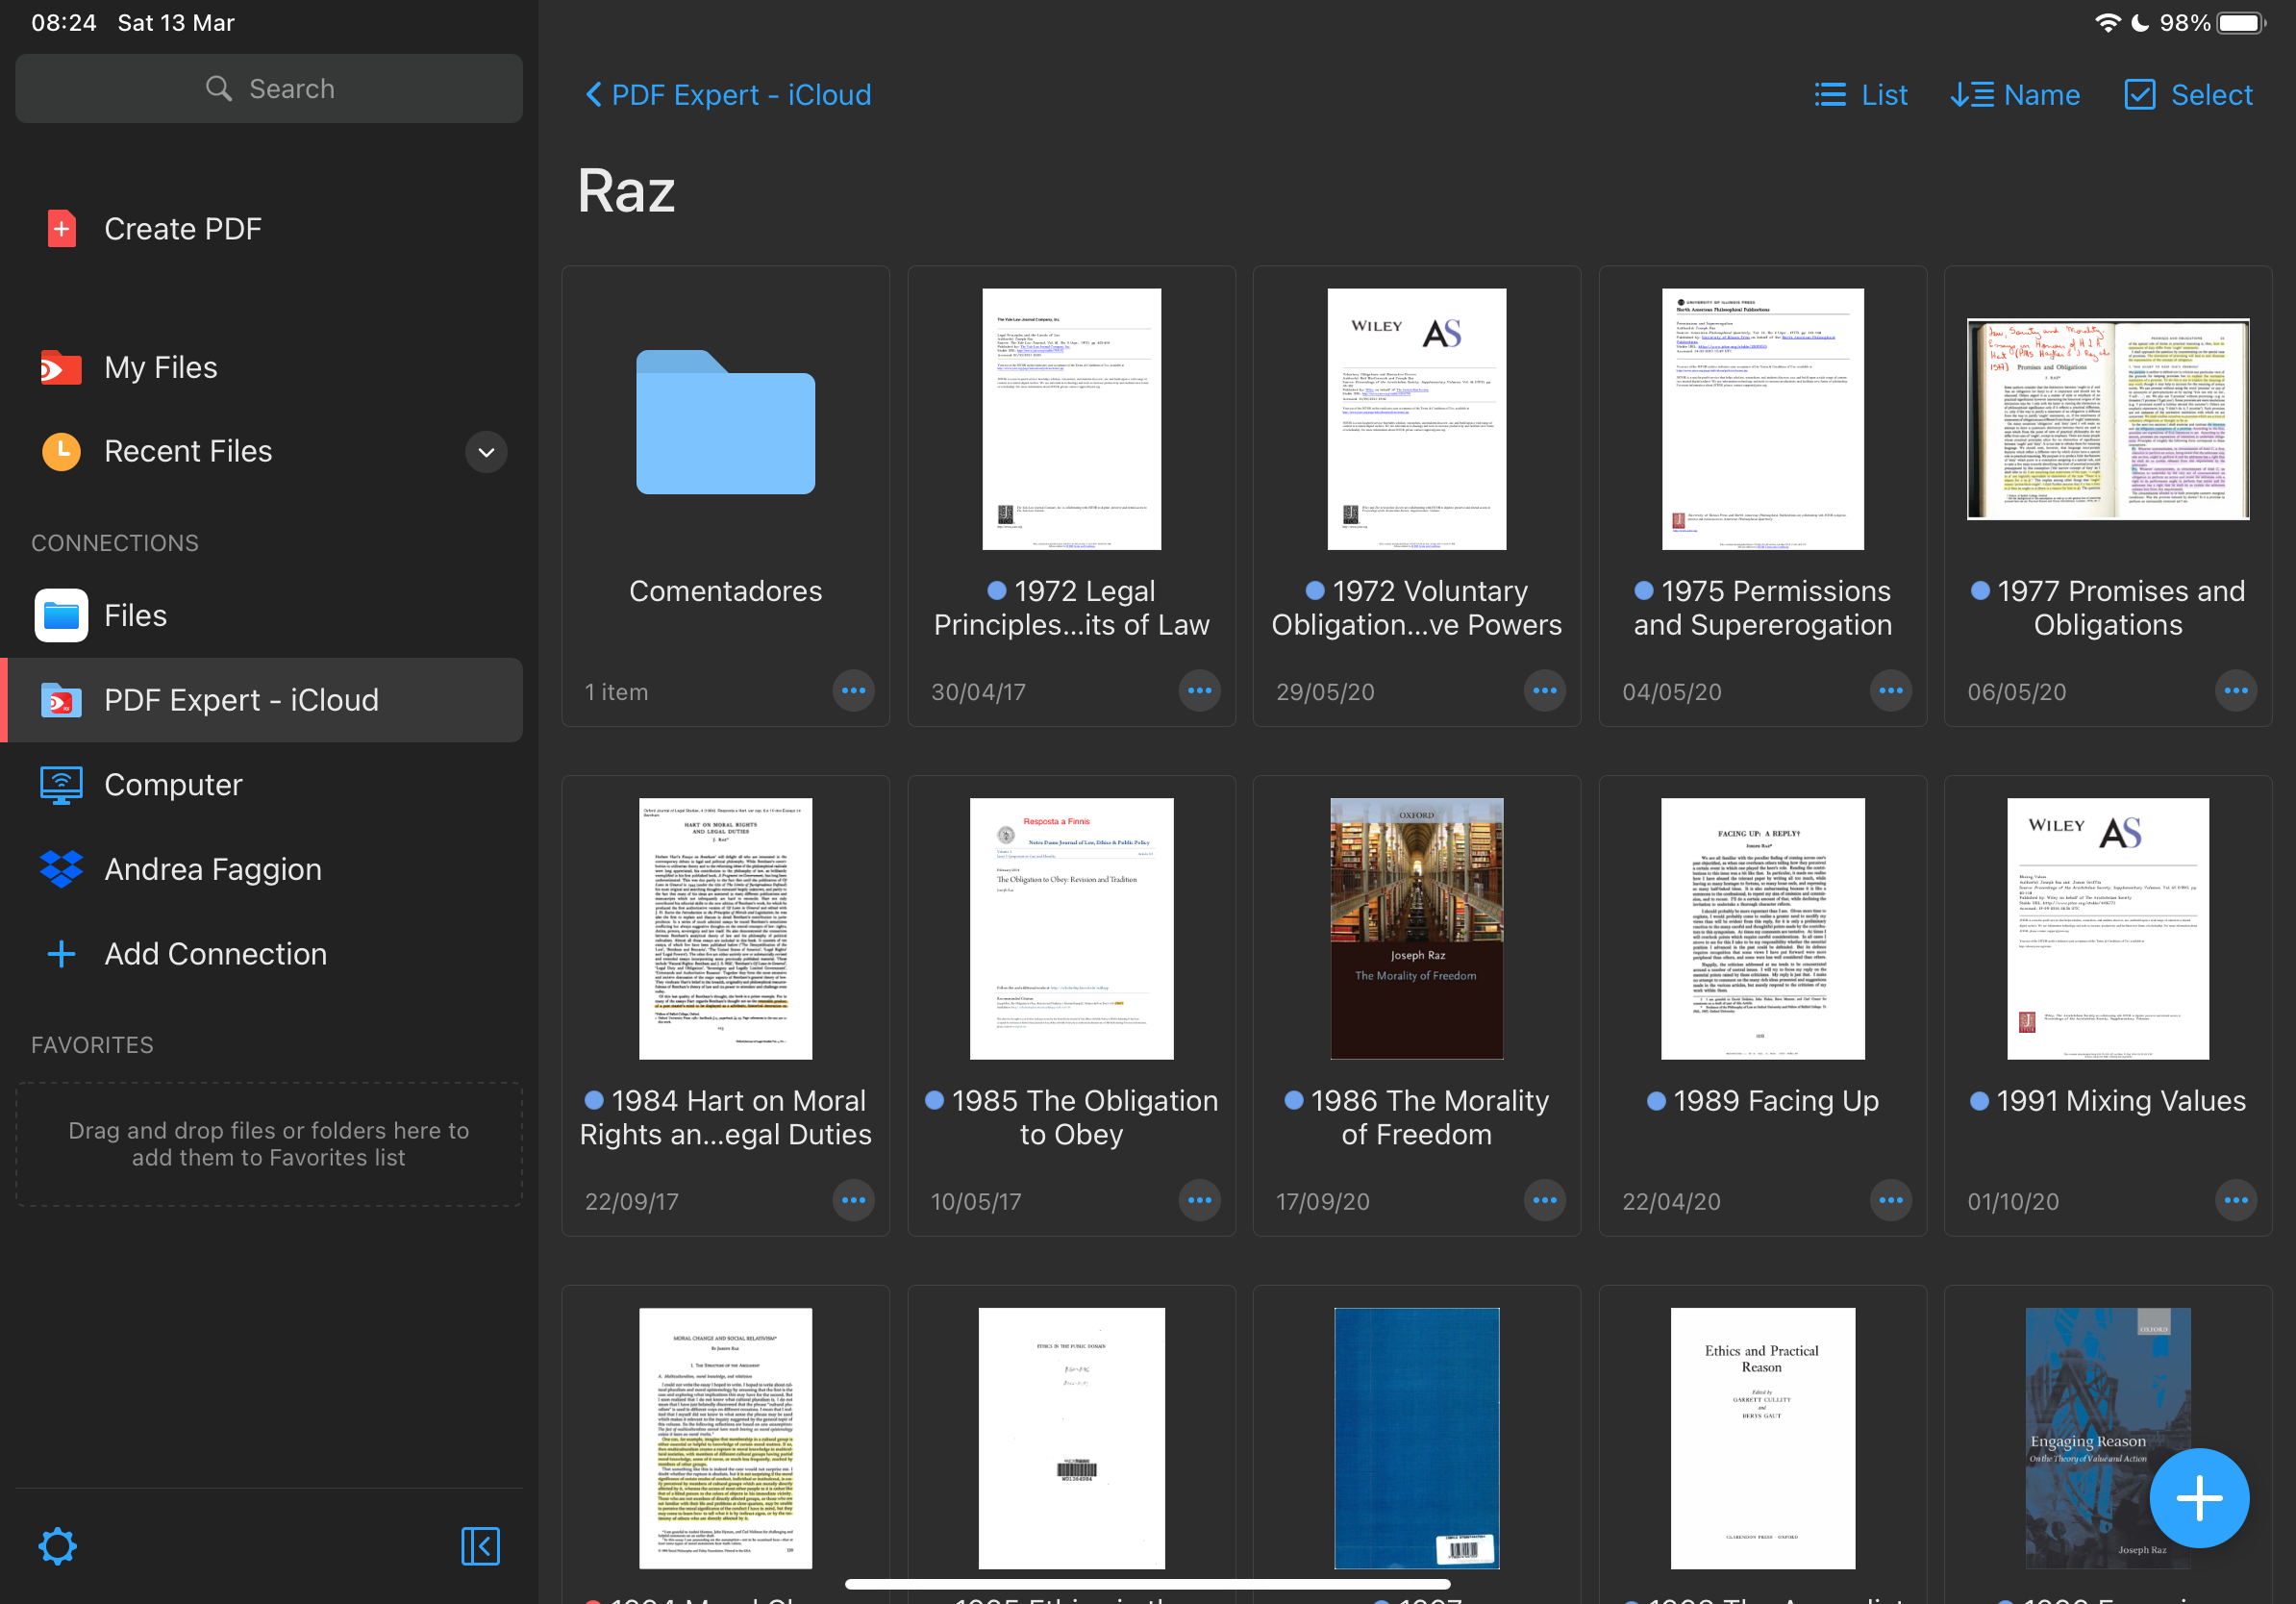Screen dimensions: 2296x1604
Task: Toggle List view layout
Action: coord(1860,95)
